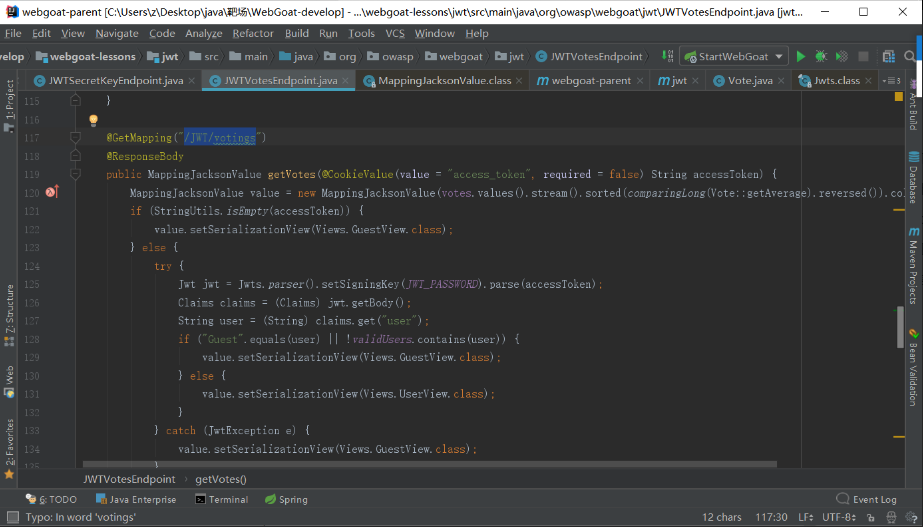The image size is (923, 527).
Task: Click the JWT_PASSWORD constant on line 125
Action: point(442,284)
